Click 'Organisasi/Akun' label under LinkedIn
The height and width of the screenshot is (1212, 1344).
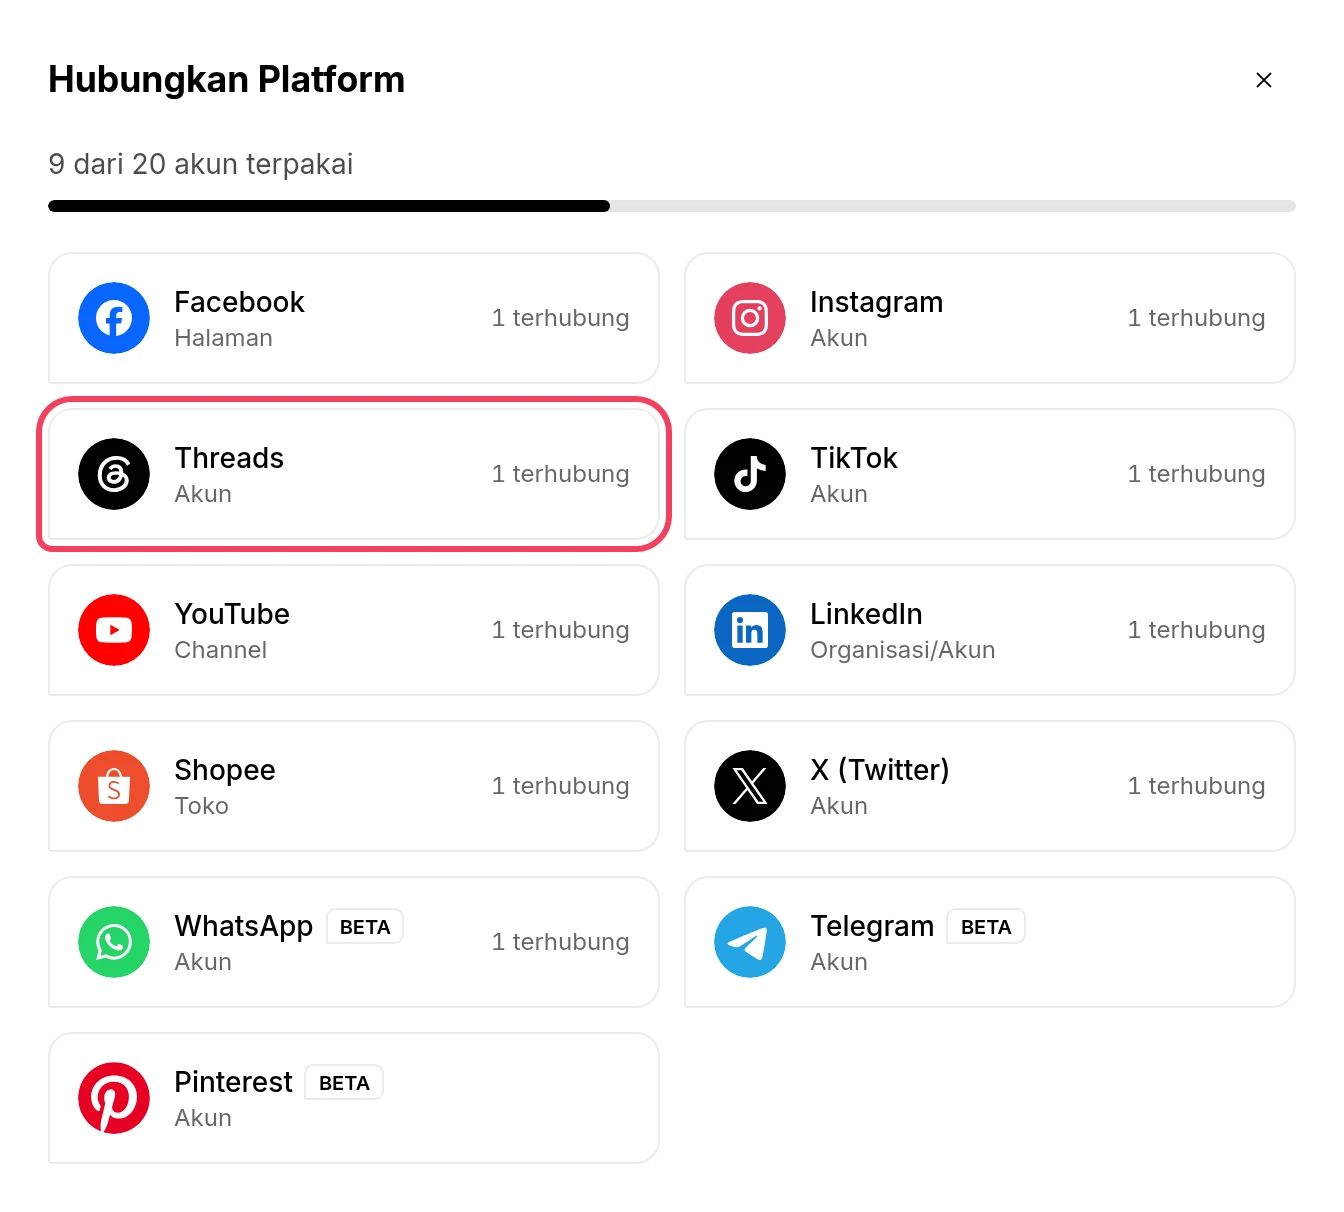coord(902,650)
